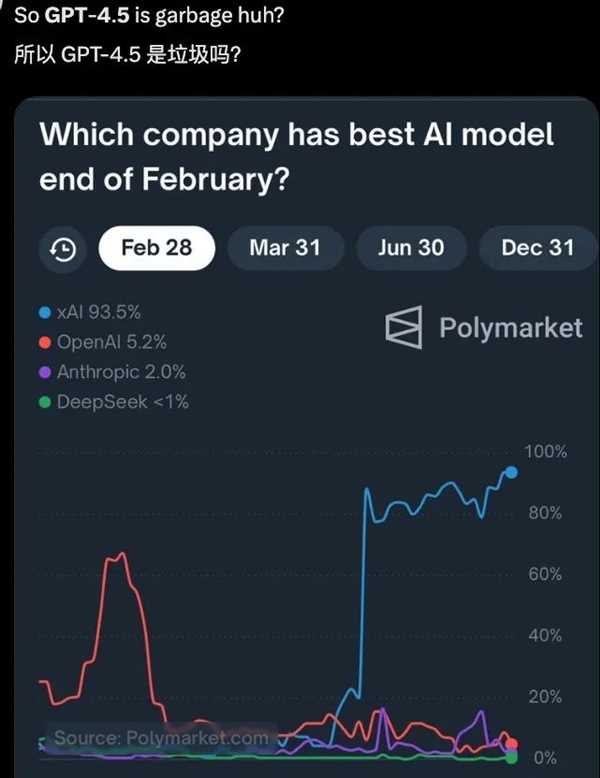
Task: Click the xAI 93.5% legend label
Action: 99,313
